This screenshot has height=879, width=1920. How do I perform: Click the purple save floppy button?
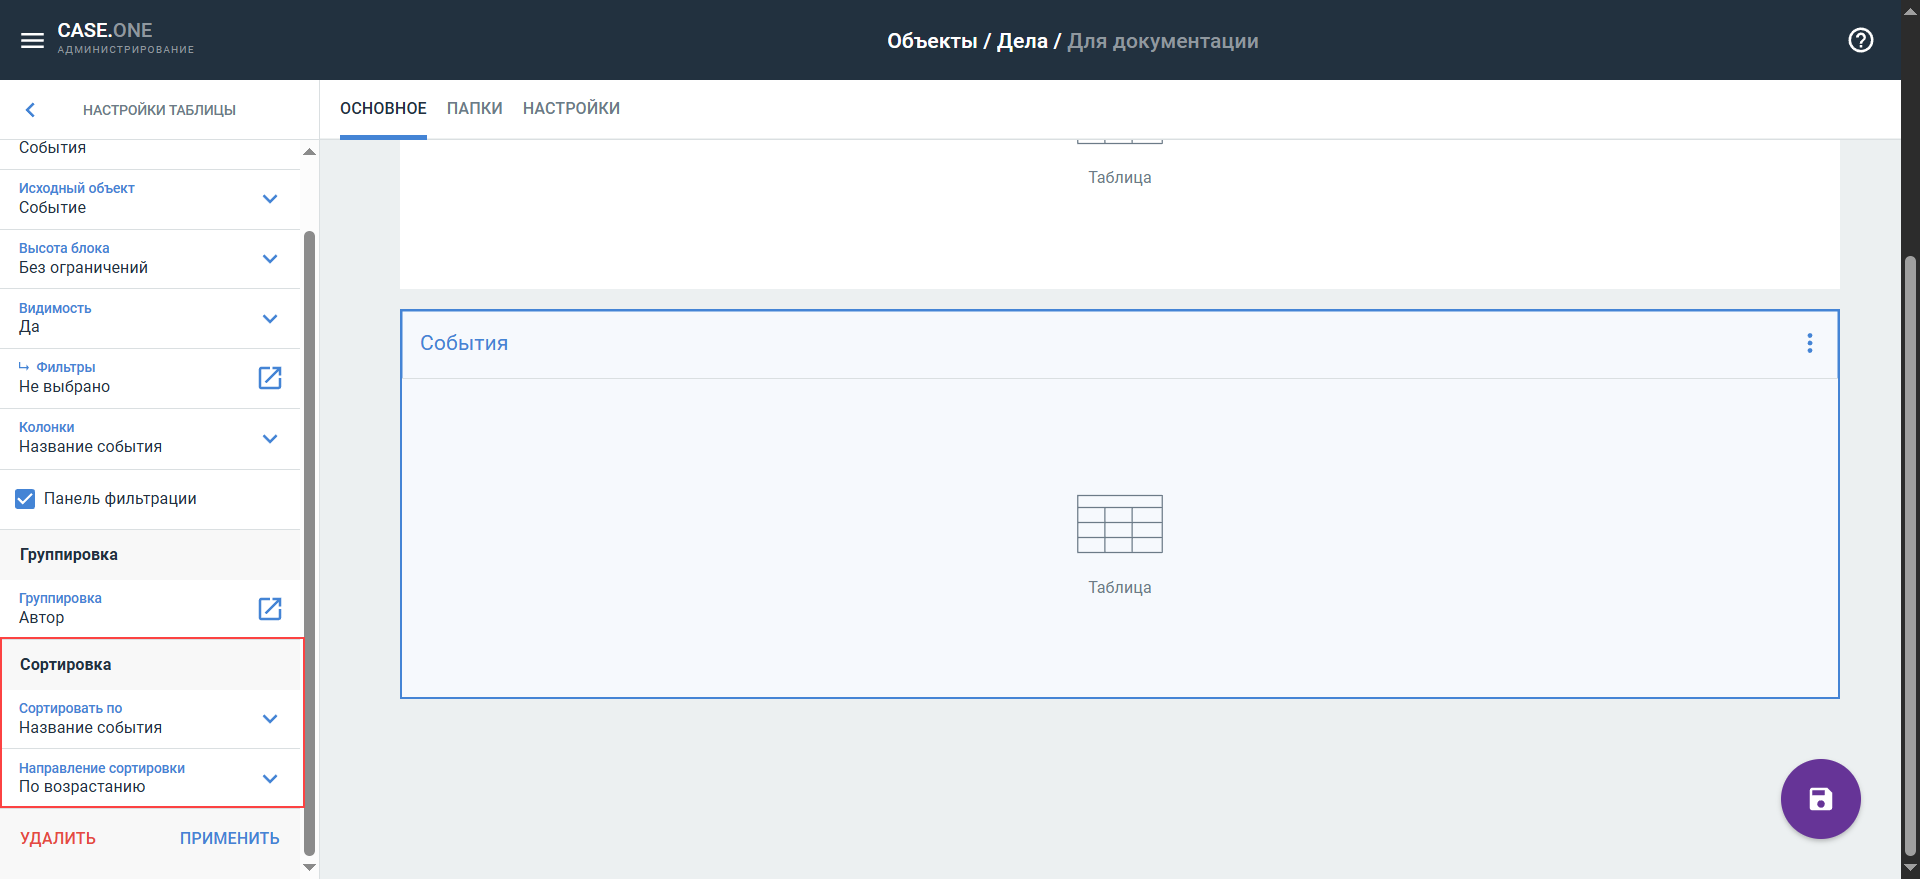[x=1820, y=799]
